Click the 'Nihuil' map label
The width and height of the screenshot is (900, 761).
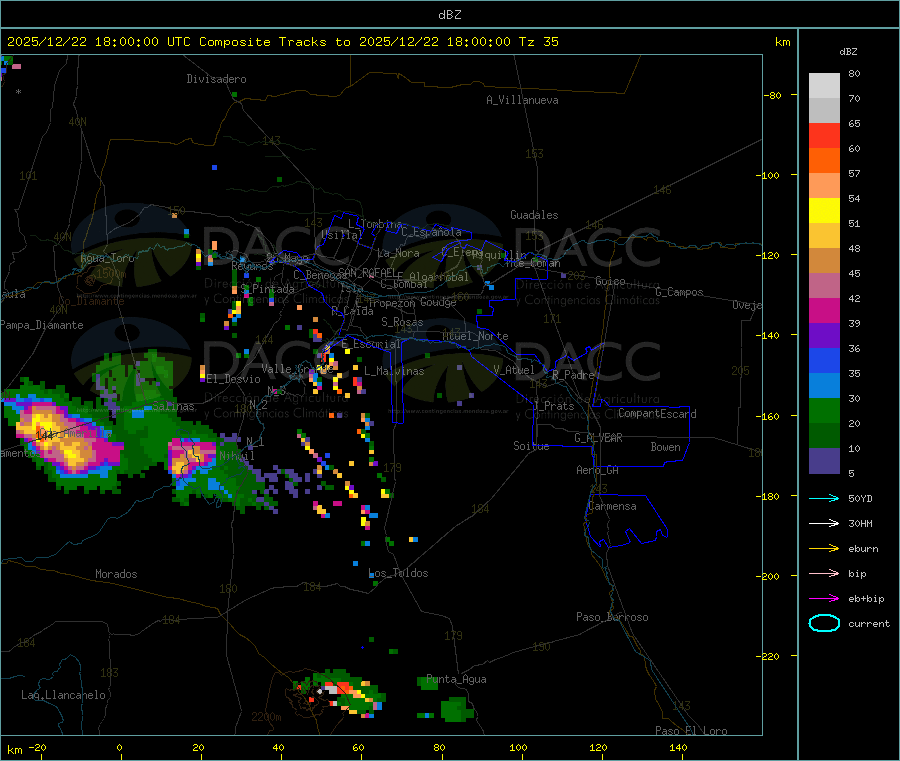click(x=236, y=456)
